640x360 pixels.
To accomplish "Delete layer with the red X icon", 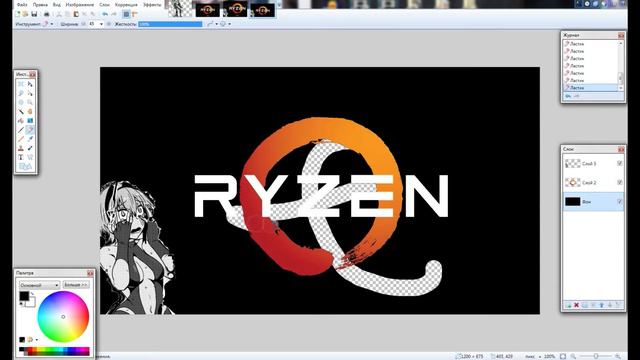I will pos(576,305).
